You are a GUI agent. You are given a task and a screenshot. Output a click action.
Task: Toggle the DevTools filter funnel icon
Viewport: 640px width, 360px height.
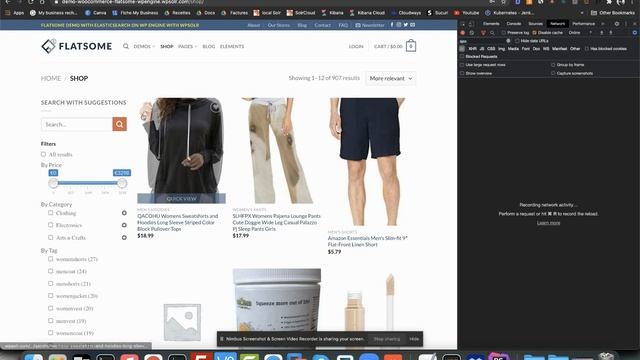coord(483,33)
